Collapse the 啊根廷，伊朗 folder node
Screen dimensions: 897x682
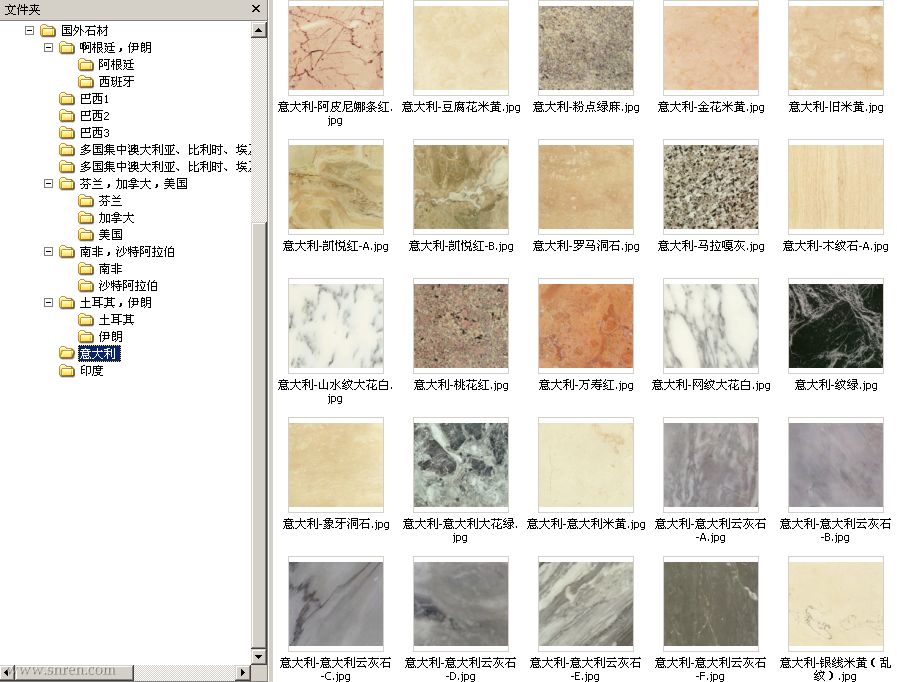[x=48, y=47]
